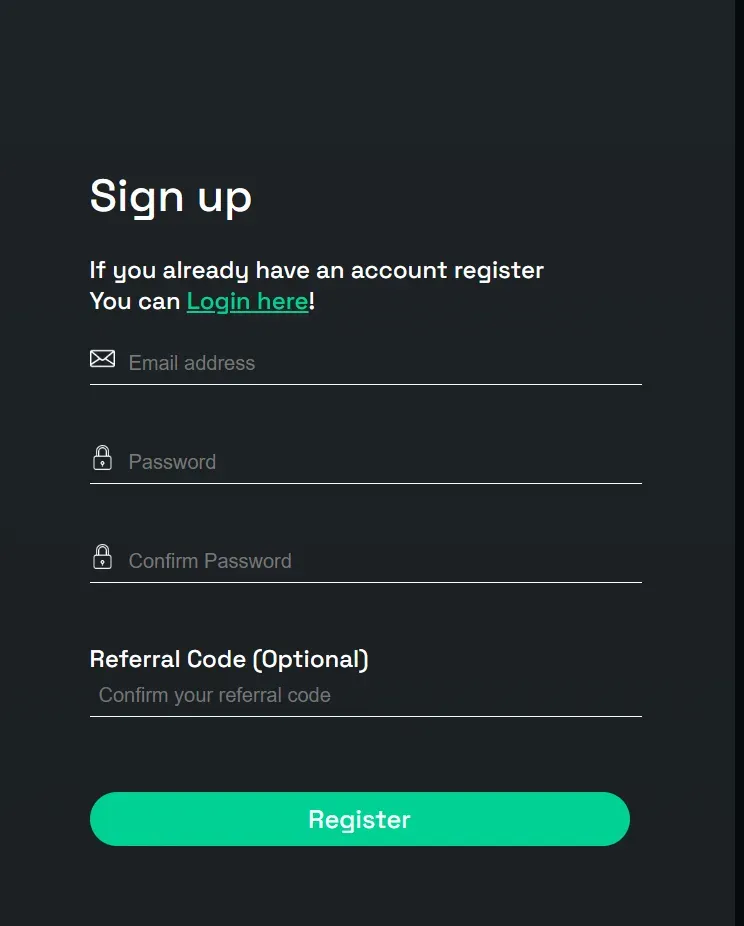Image resolution: width=744 pixels, height=926 pixels.
Task: Click the lock icon beside Confirm Password
Action: click(x=102, y=557)
